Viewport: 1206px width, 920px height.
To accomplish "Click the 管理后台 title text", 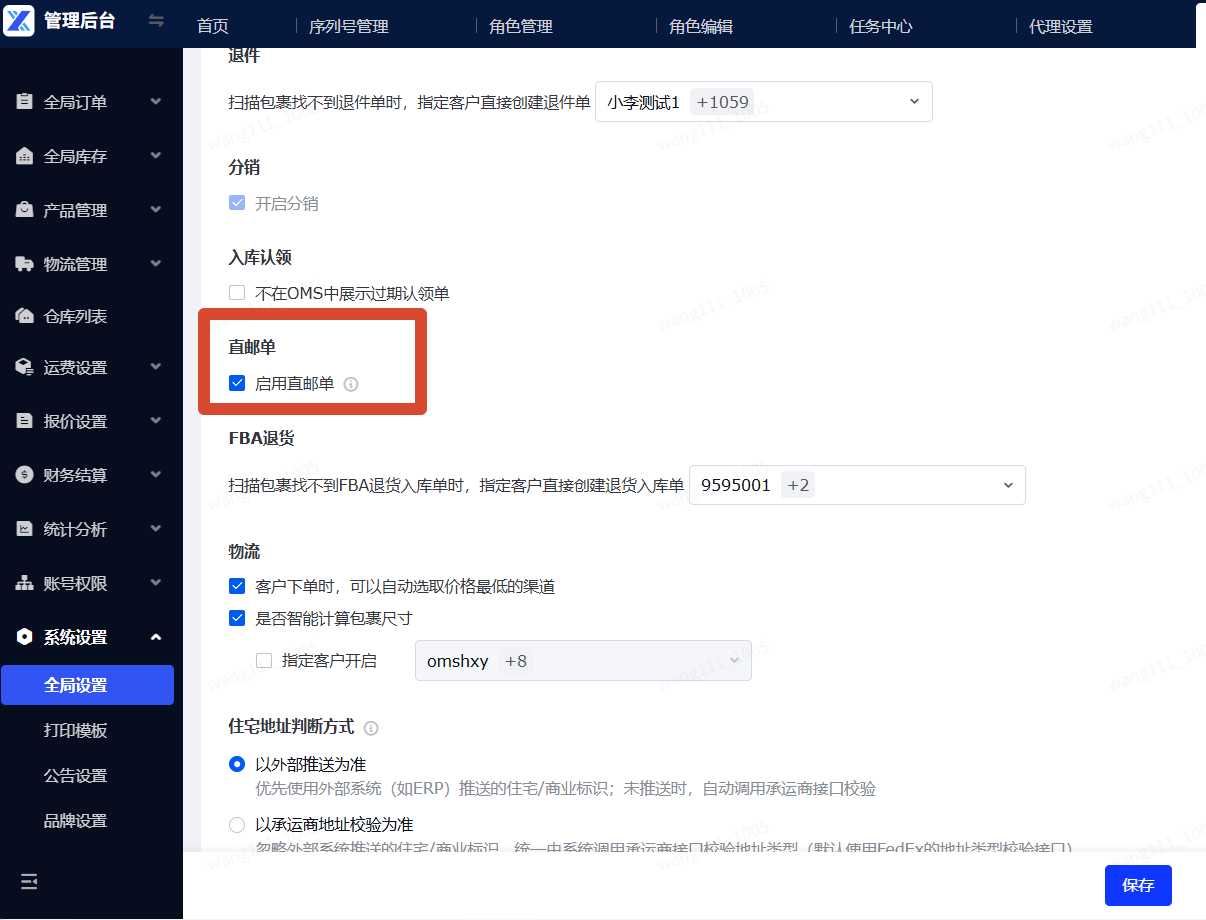I will click(79, 20).
